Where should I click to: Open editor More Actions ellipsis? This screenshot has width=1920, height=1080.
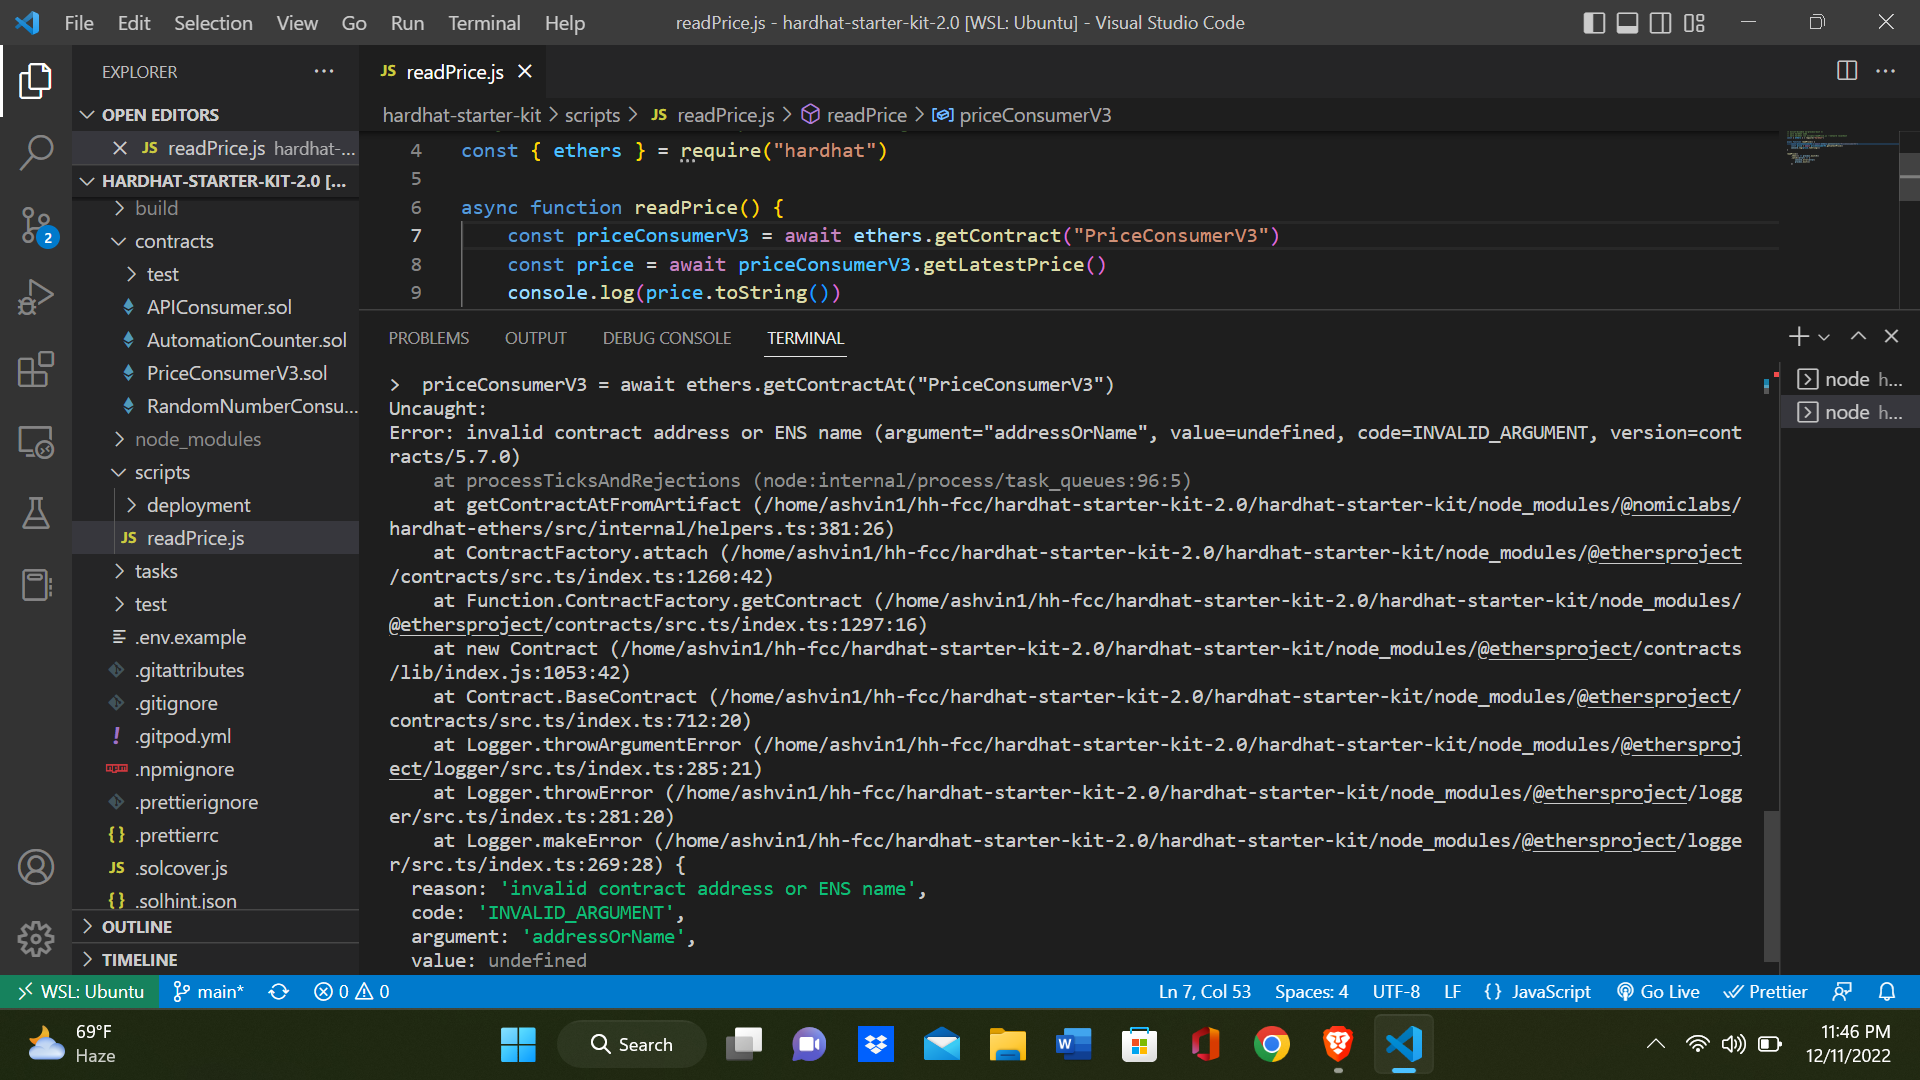1885,71
